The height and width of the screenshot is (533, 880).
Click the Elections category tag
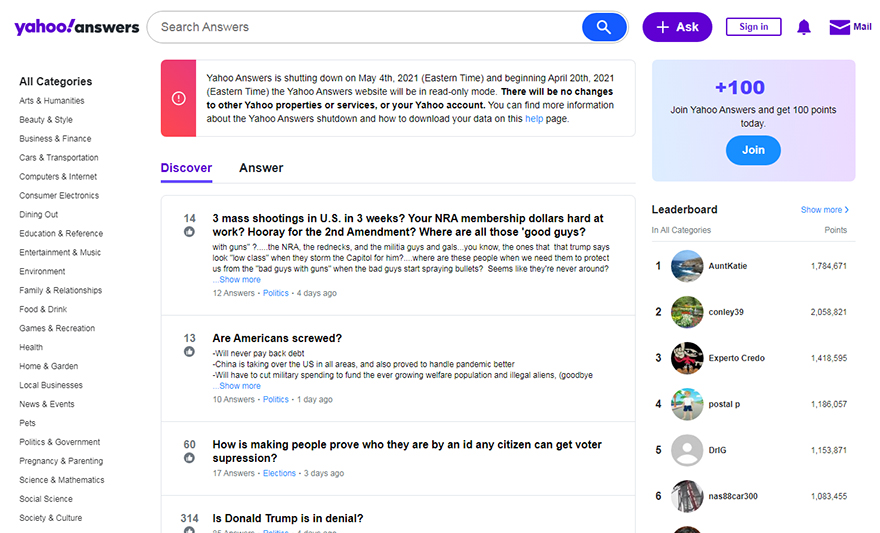(279, 473)
